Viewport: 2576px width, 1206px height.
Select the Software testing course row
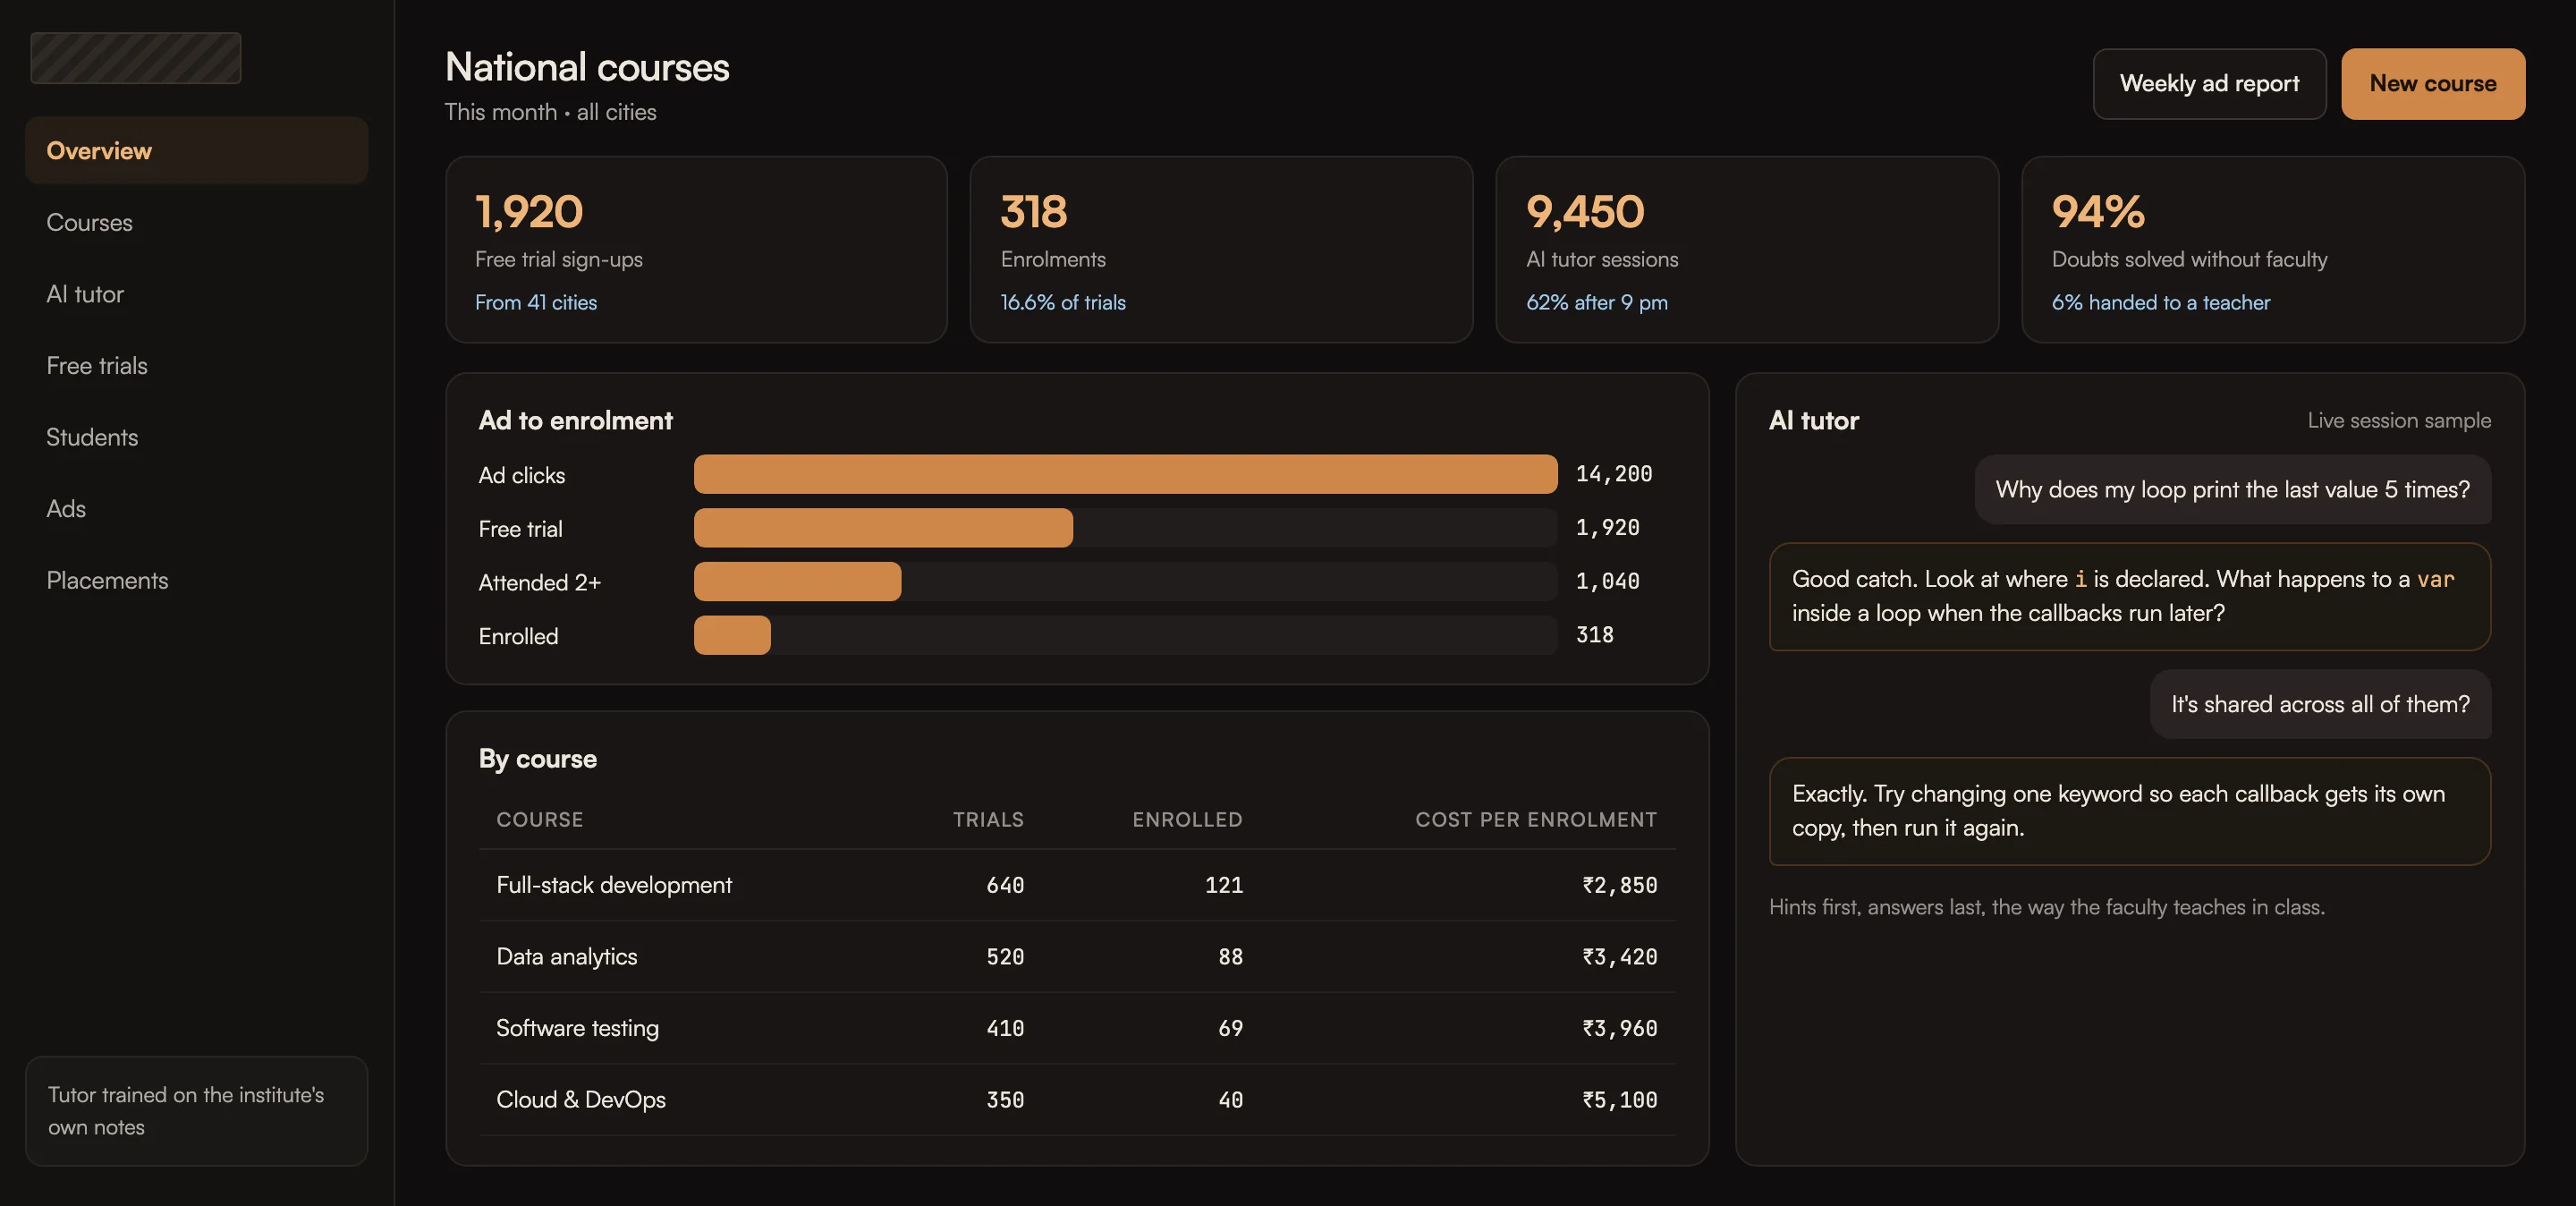click(1077, 1028)
